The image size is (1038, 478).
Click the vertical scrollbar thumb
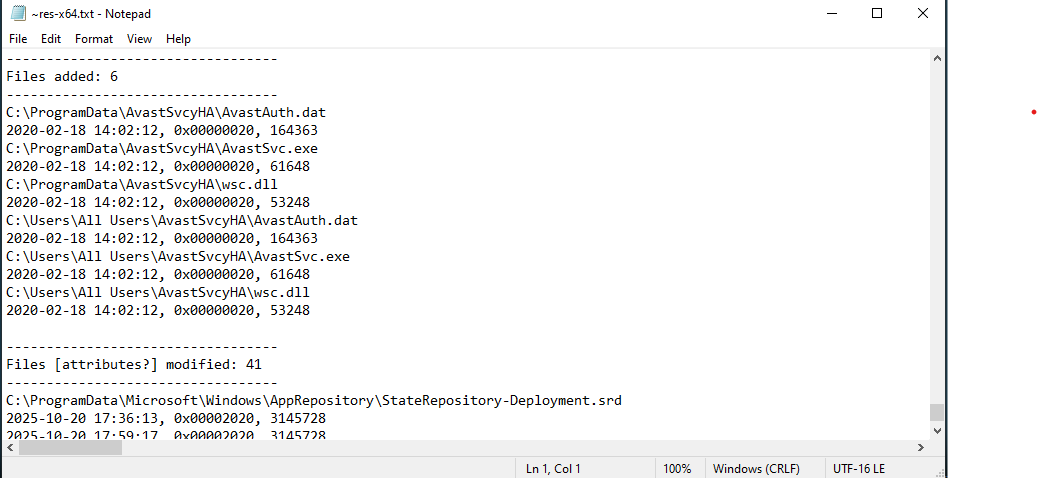click(937, 412)
